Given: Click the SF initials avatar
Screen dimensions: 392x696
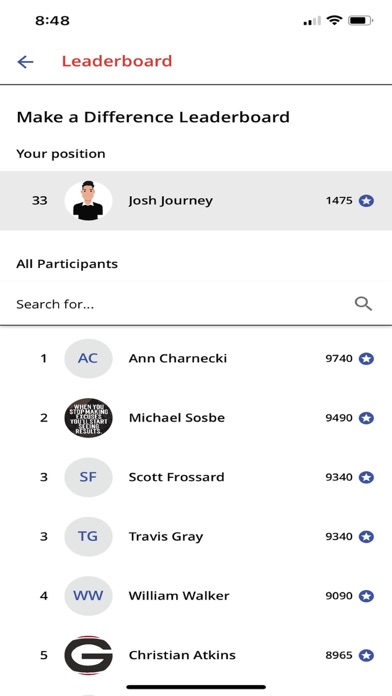Looking at the screenshot, I should pos(88,477).
